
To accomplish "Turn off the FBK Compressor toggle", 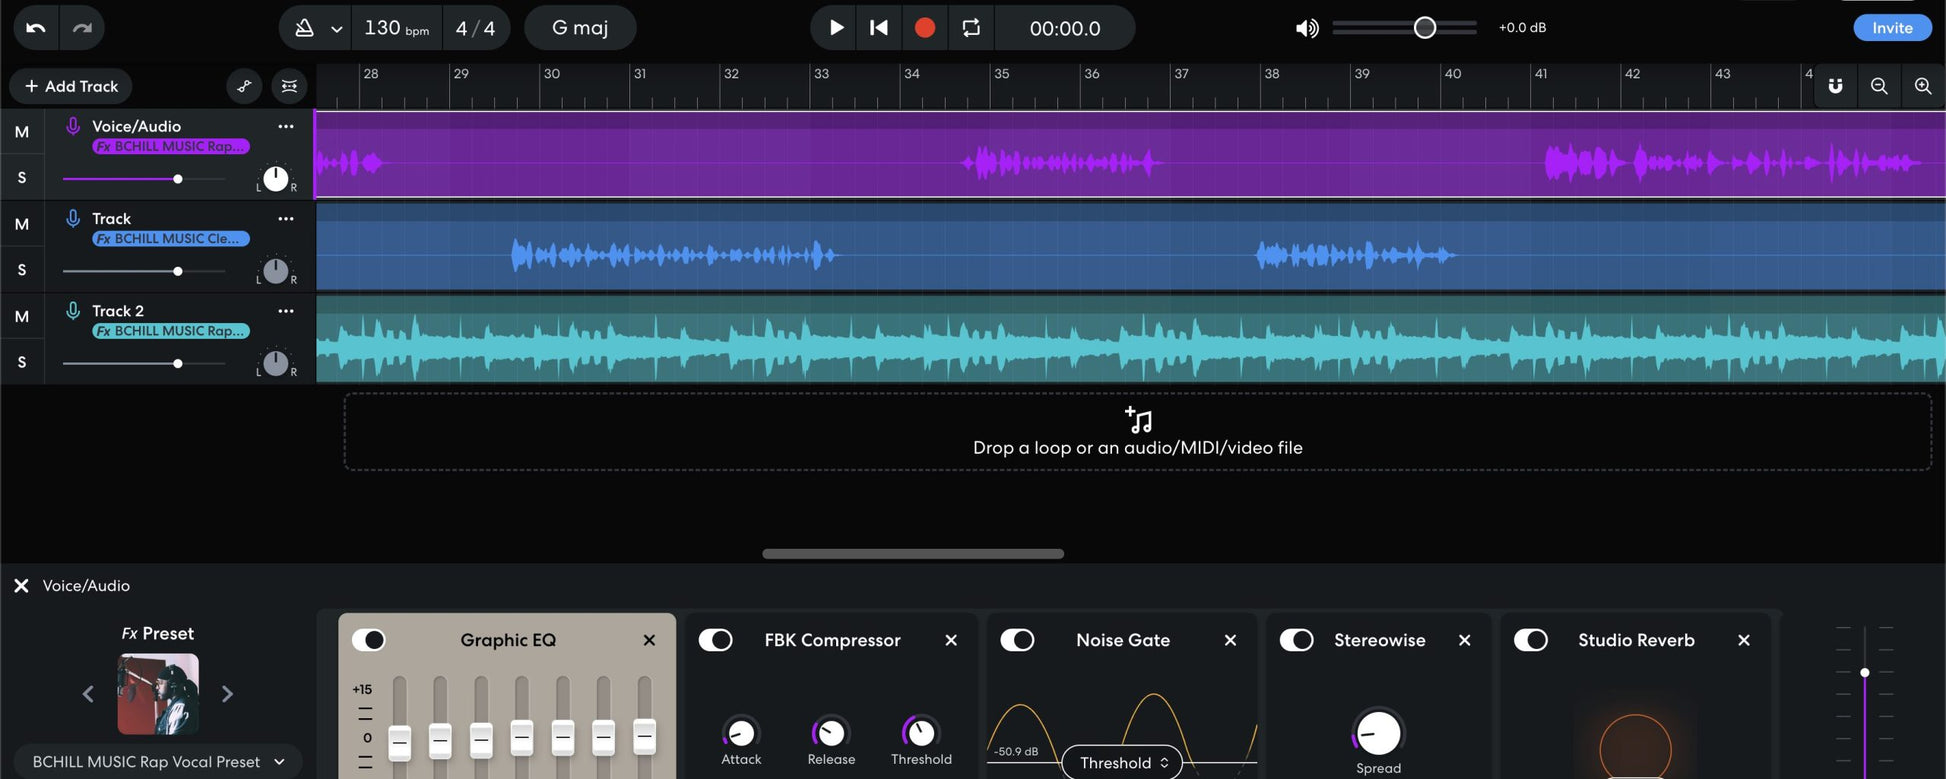I will (716, 640).
